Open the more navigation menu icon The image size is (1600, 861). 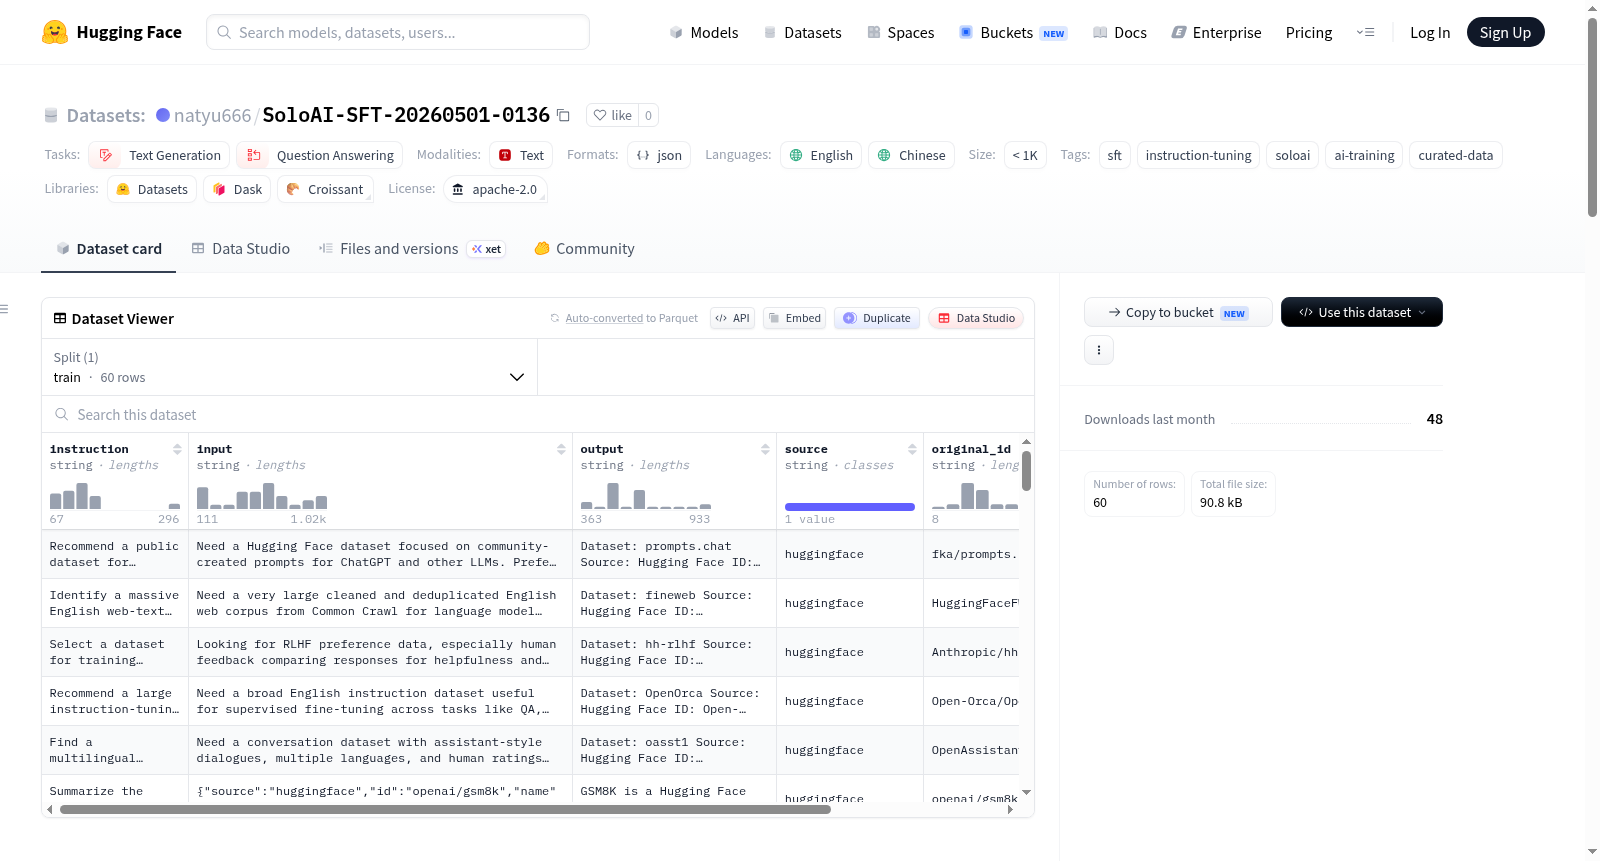(1365, 32)
